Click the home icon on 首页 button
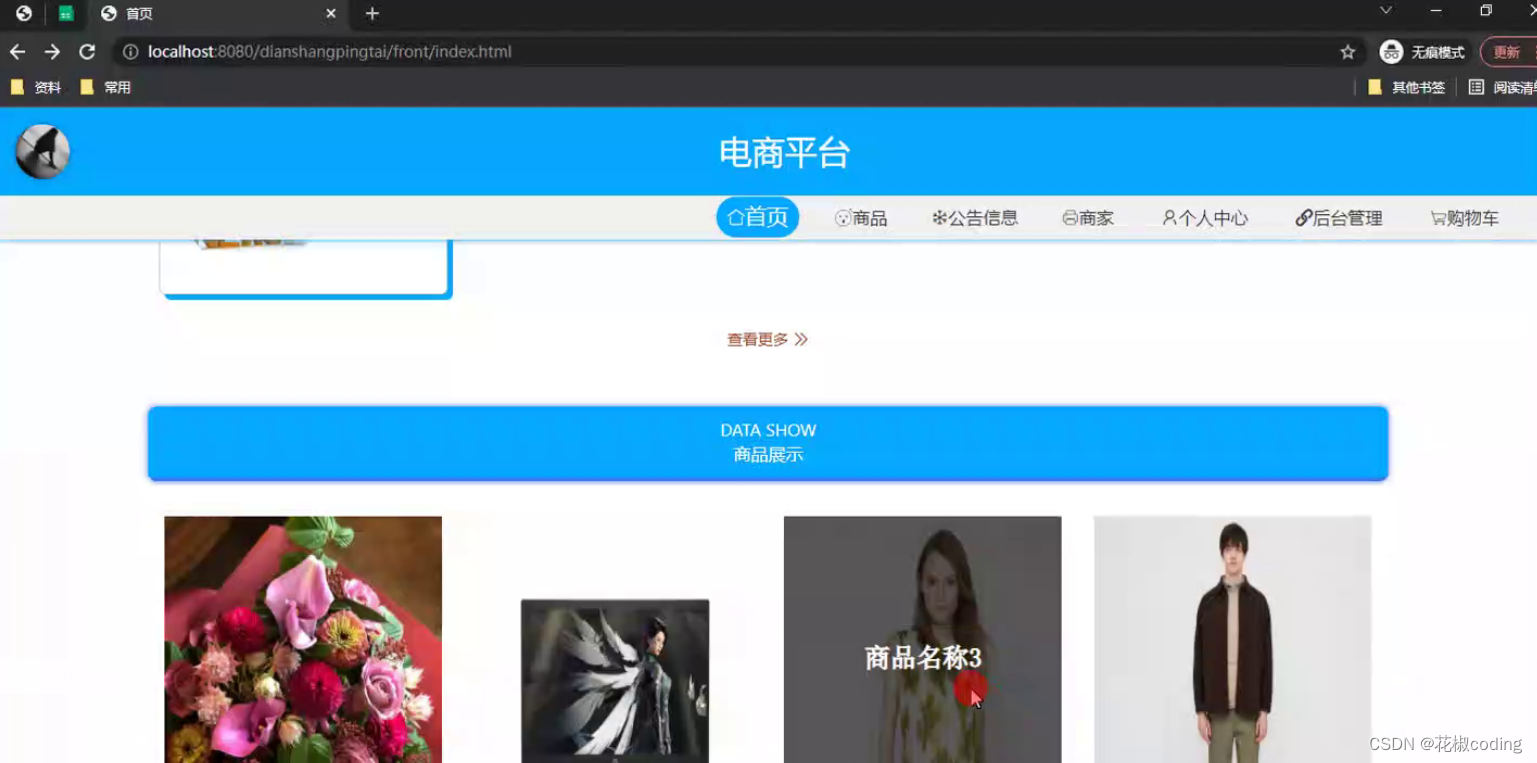The height and width of the screenshot is (763, 1537). coord(737,217)
